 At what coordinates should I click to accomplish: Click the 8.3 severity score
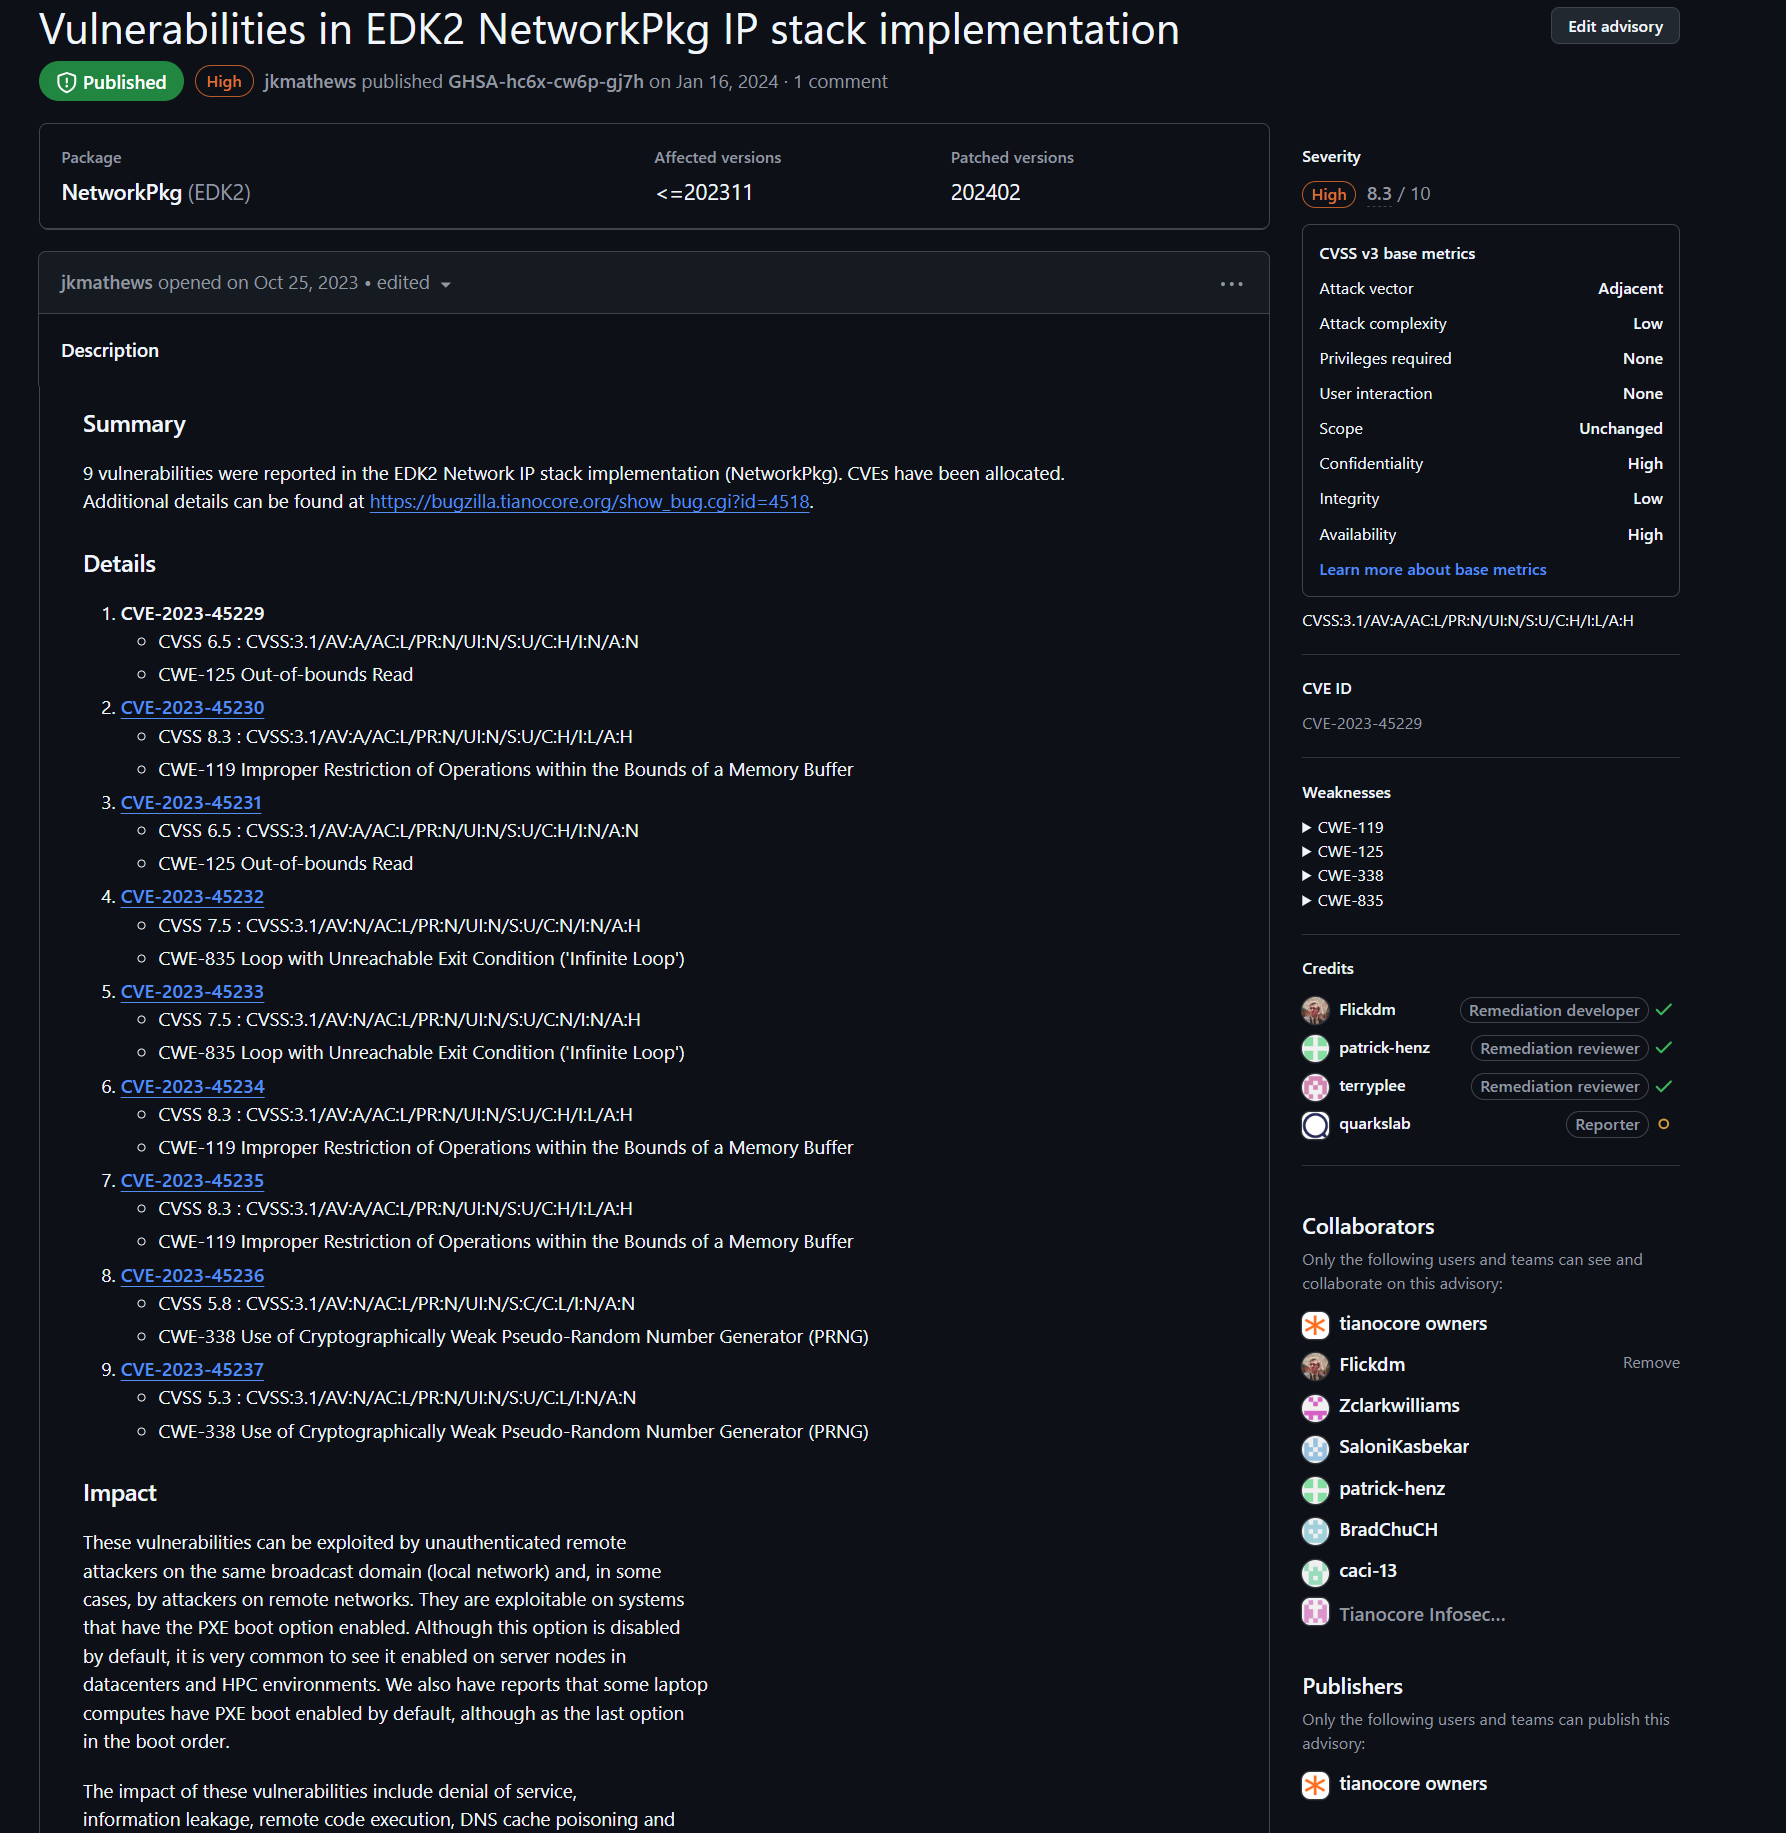pos(1378,194)
